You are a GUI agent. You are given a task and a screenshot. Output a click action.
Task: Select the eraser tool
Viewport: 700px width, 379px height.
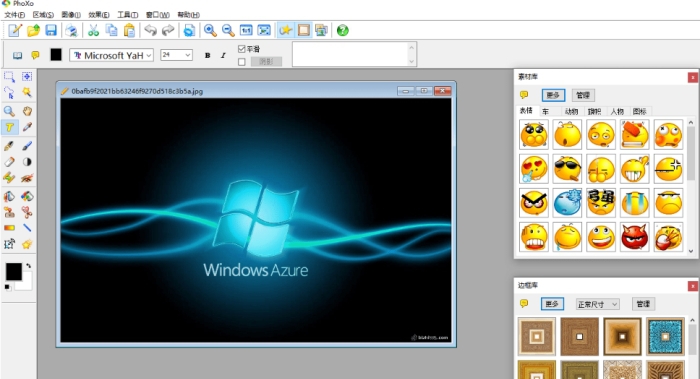point(9,162)
